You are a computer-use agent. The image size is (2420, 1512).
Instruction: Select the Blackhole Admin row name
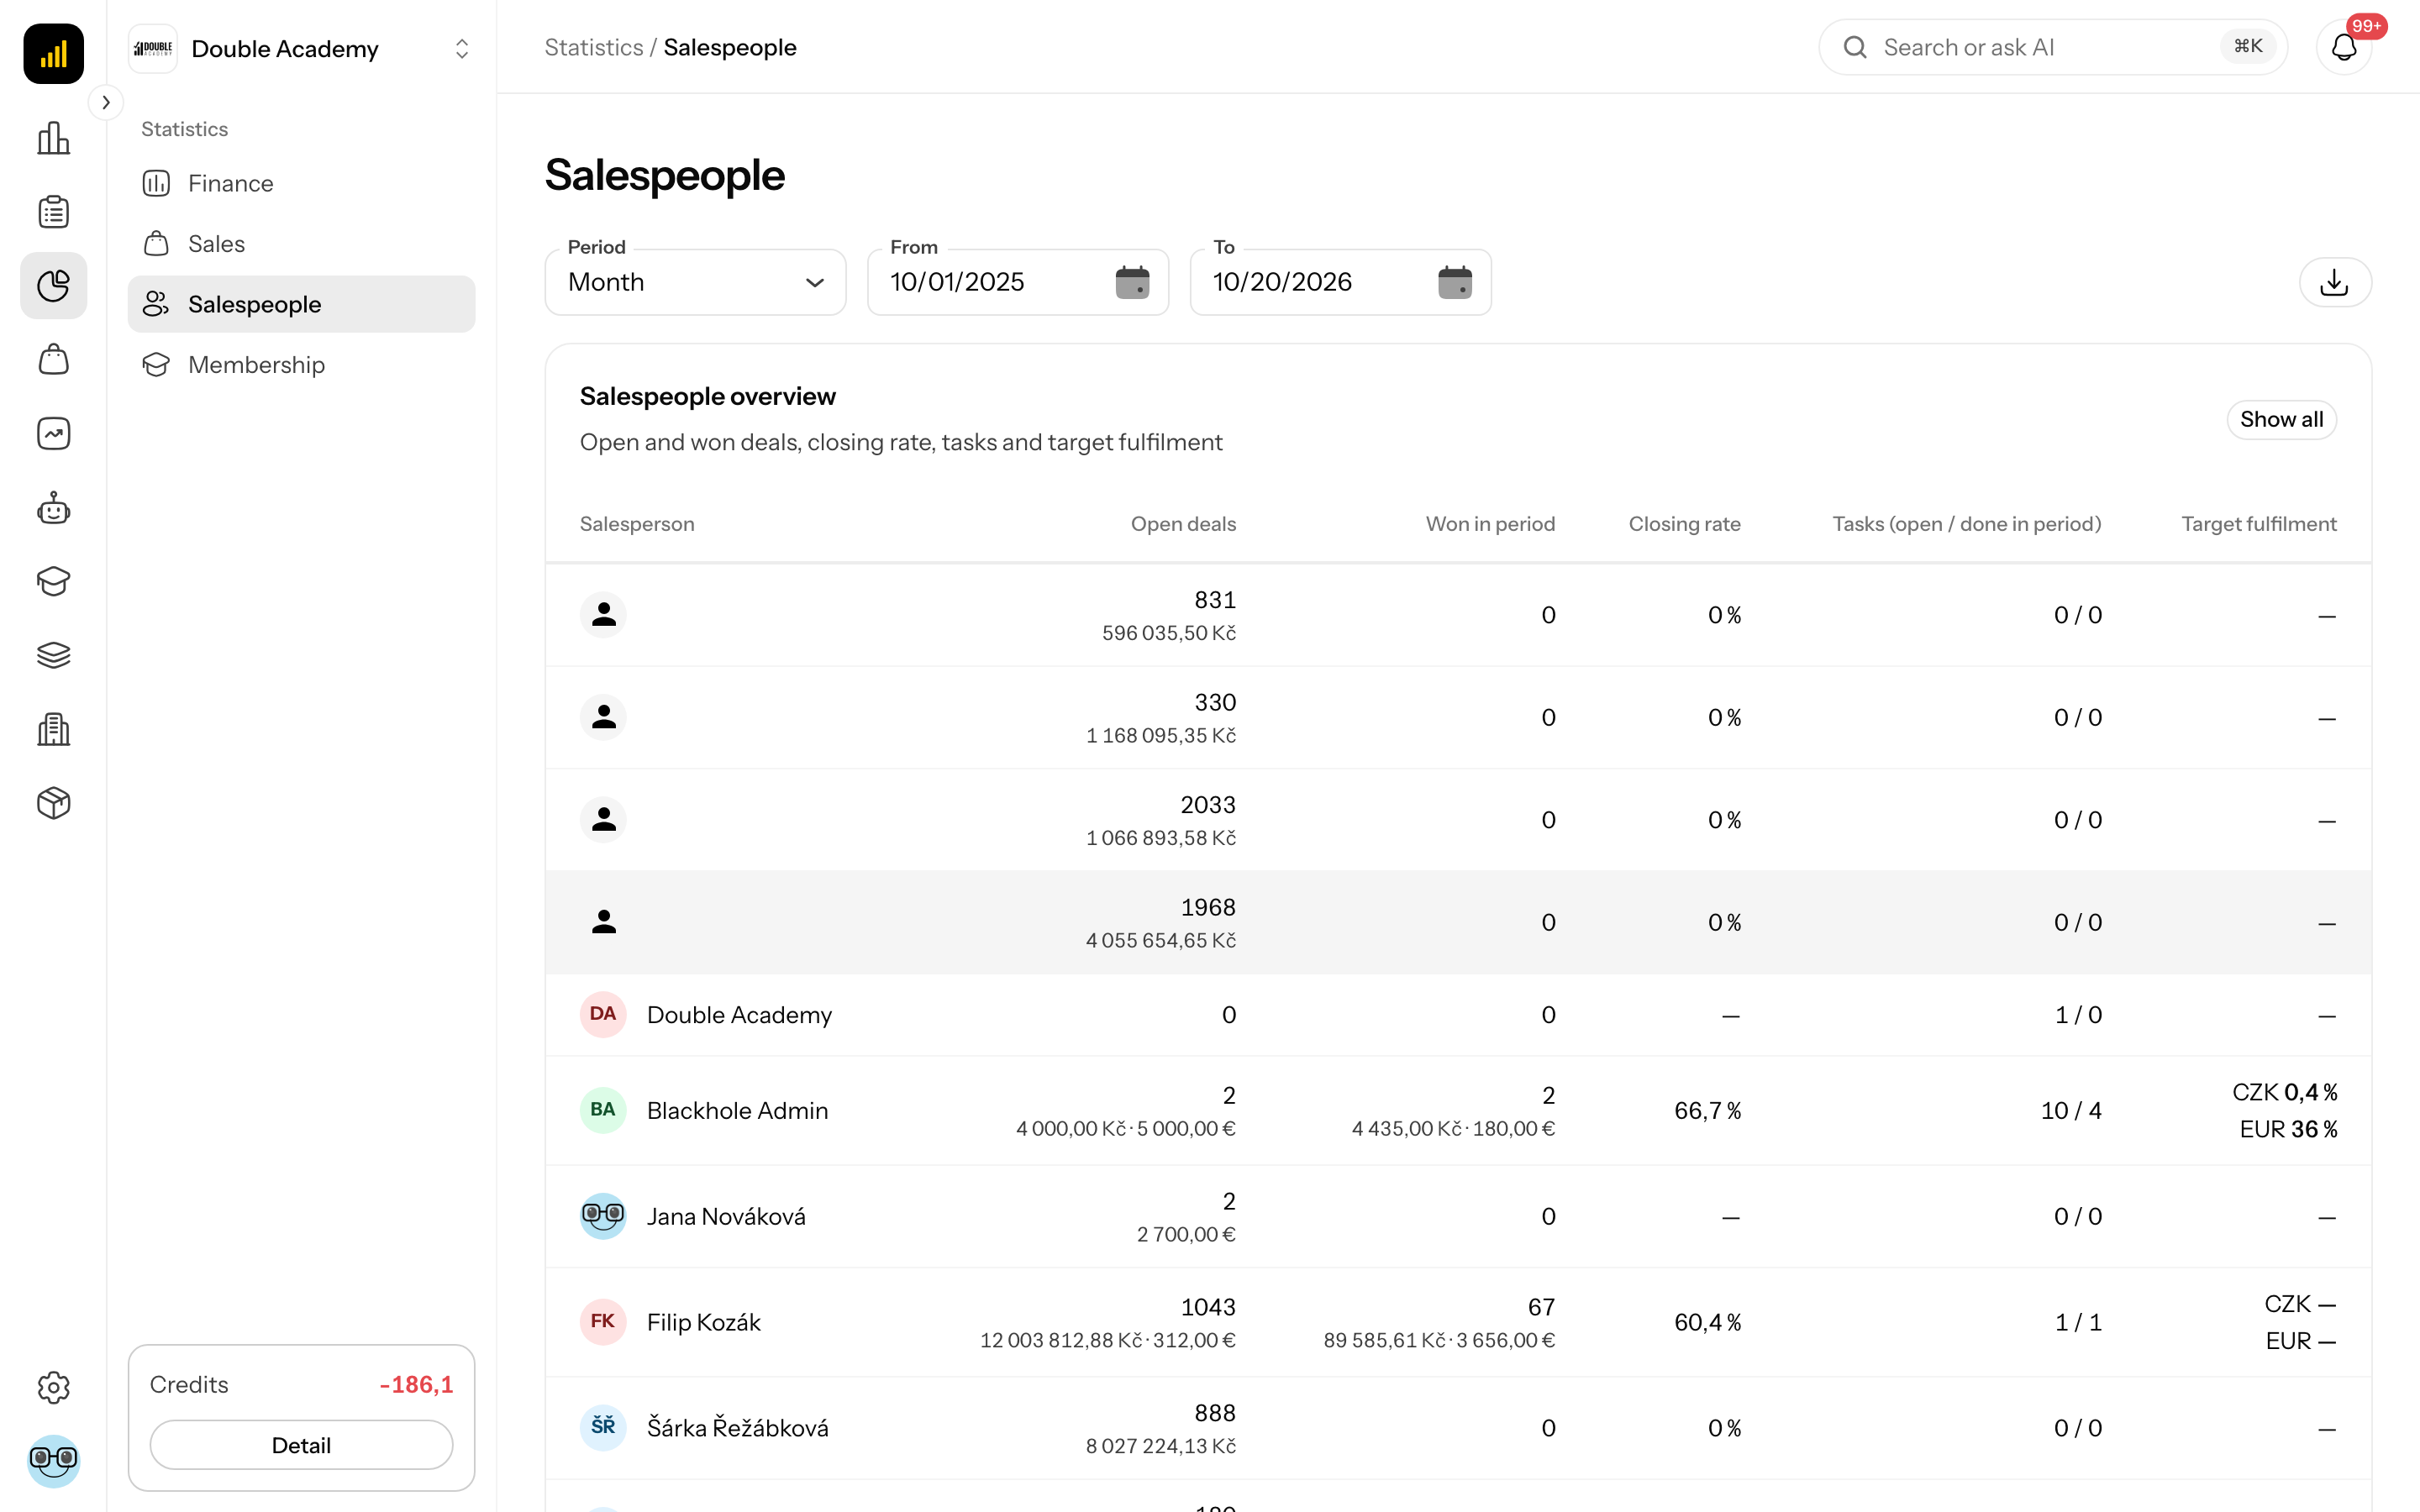[x=737, y=1110]
